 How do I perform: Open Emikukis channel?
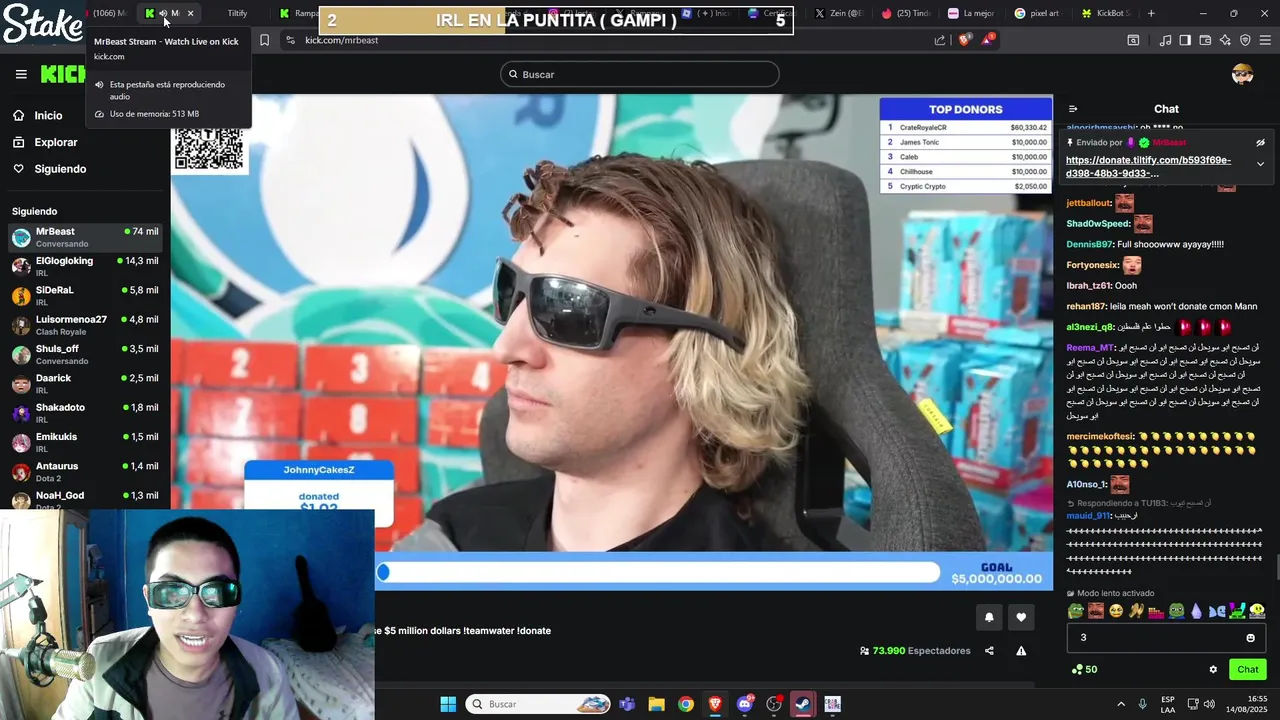[85, 442]
